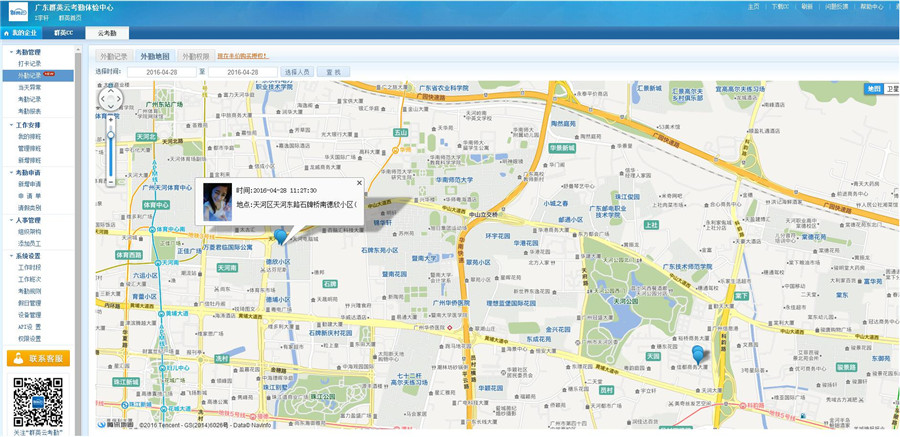Open 权限设置 in the sidebar
Viewport: 900px width, 437px height.
click(x=29, y=339)
